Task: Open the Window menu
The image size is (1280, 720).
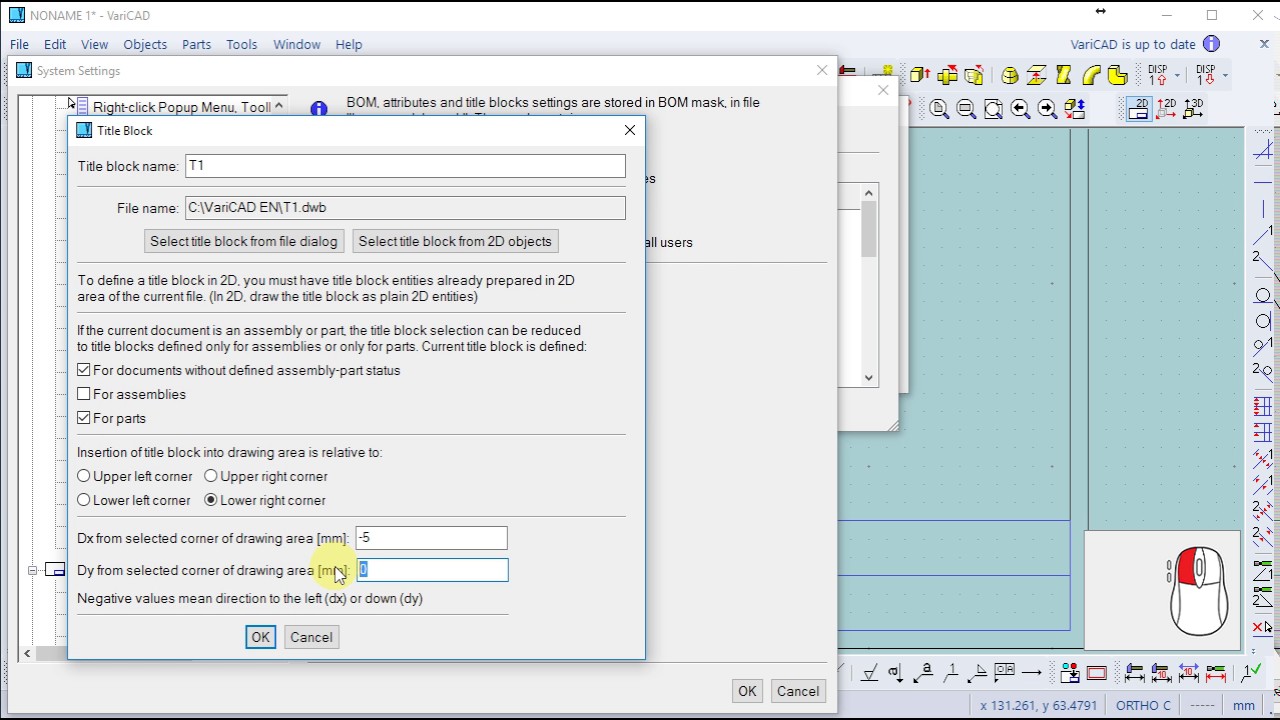Action: click(297, 44)
